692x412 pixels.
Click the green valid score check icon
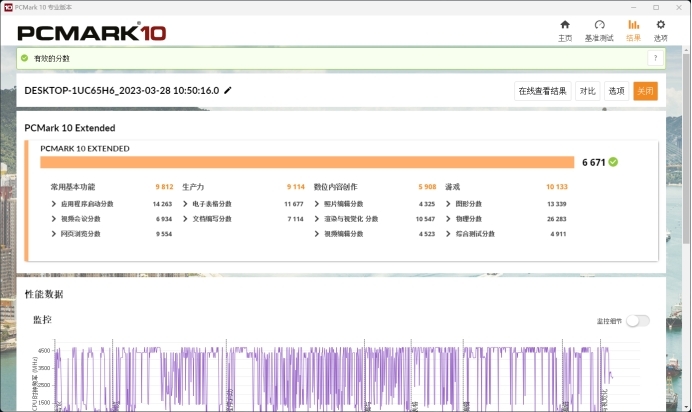coord(25,58)
